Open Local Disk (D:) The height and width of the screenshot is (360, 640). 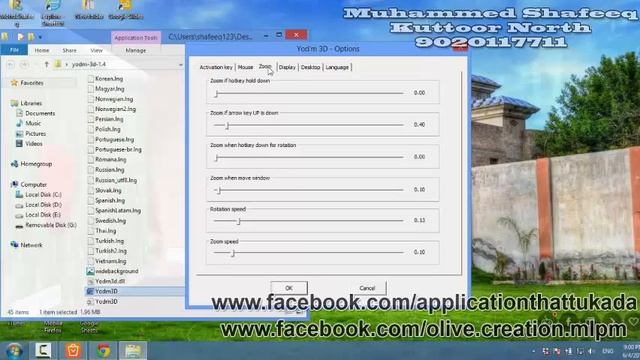pyautogui.click(x=43, y=205)
